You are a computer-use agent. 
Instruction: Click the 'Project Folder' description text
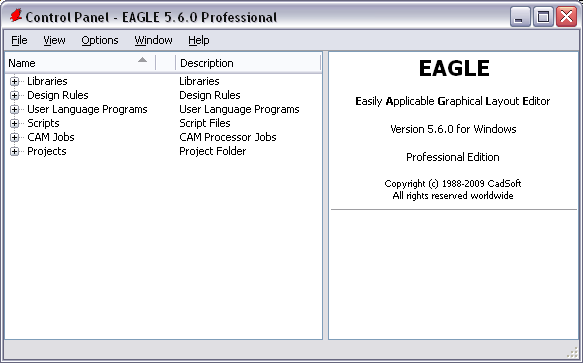pos(213,151)
